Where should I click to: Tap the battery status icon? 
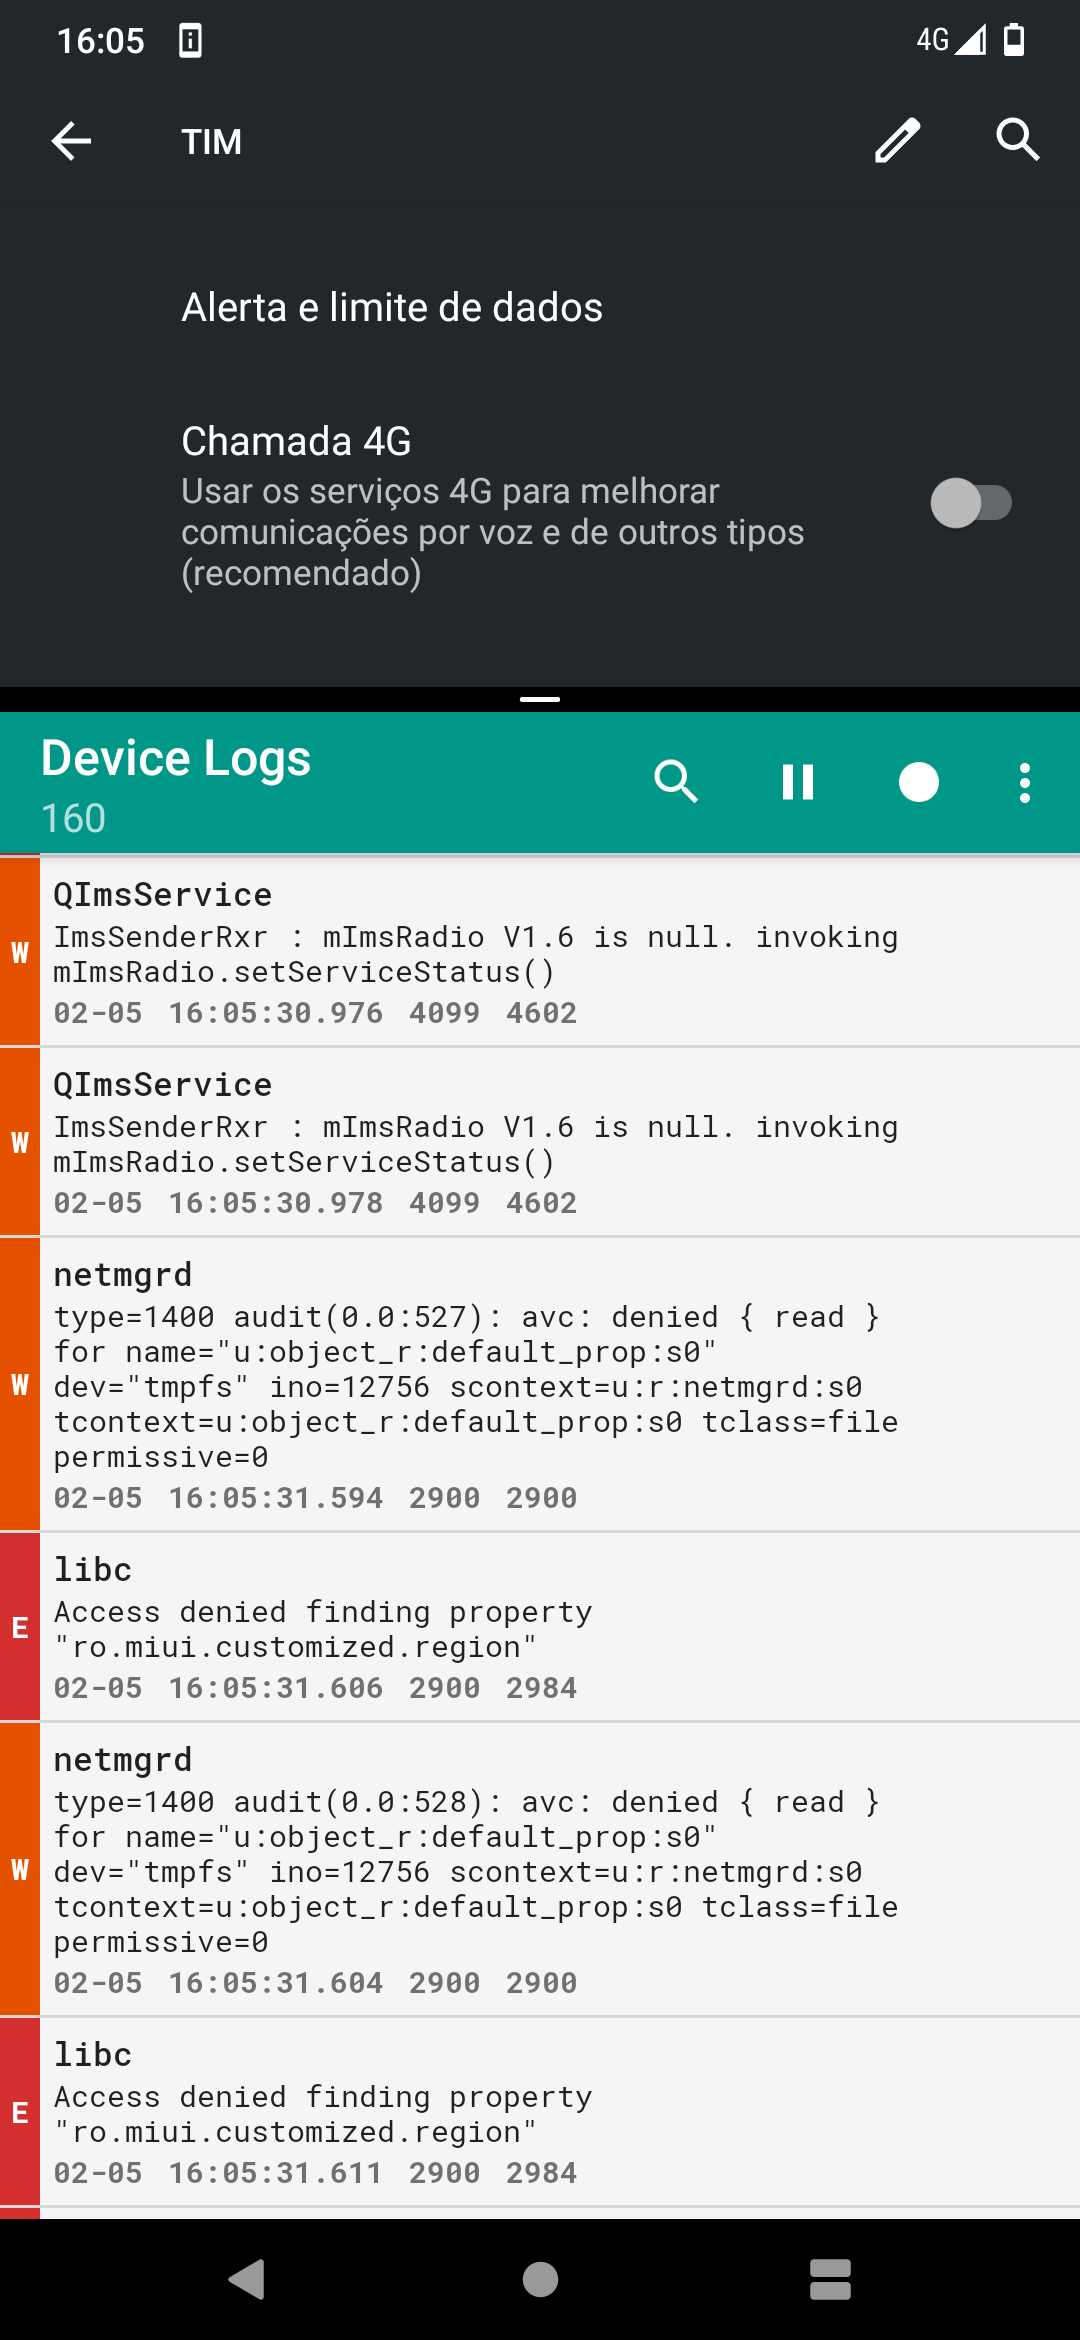1014,40
